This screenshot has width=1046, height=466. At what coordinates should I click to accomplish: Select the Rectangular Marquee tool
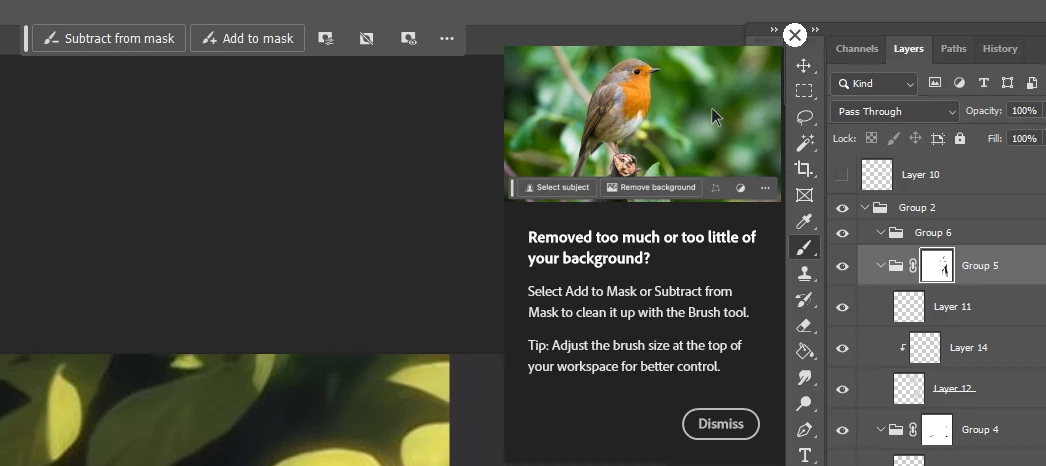click(804, 91)
